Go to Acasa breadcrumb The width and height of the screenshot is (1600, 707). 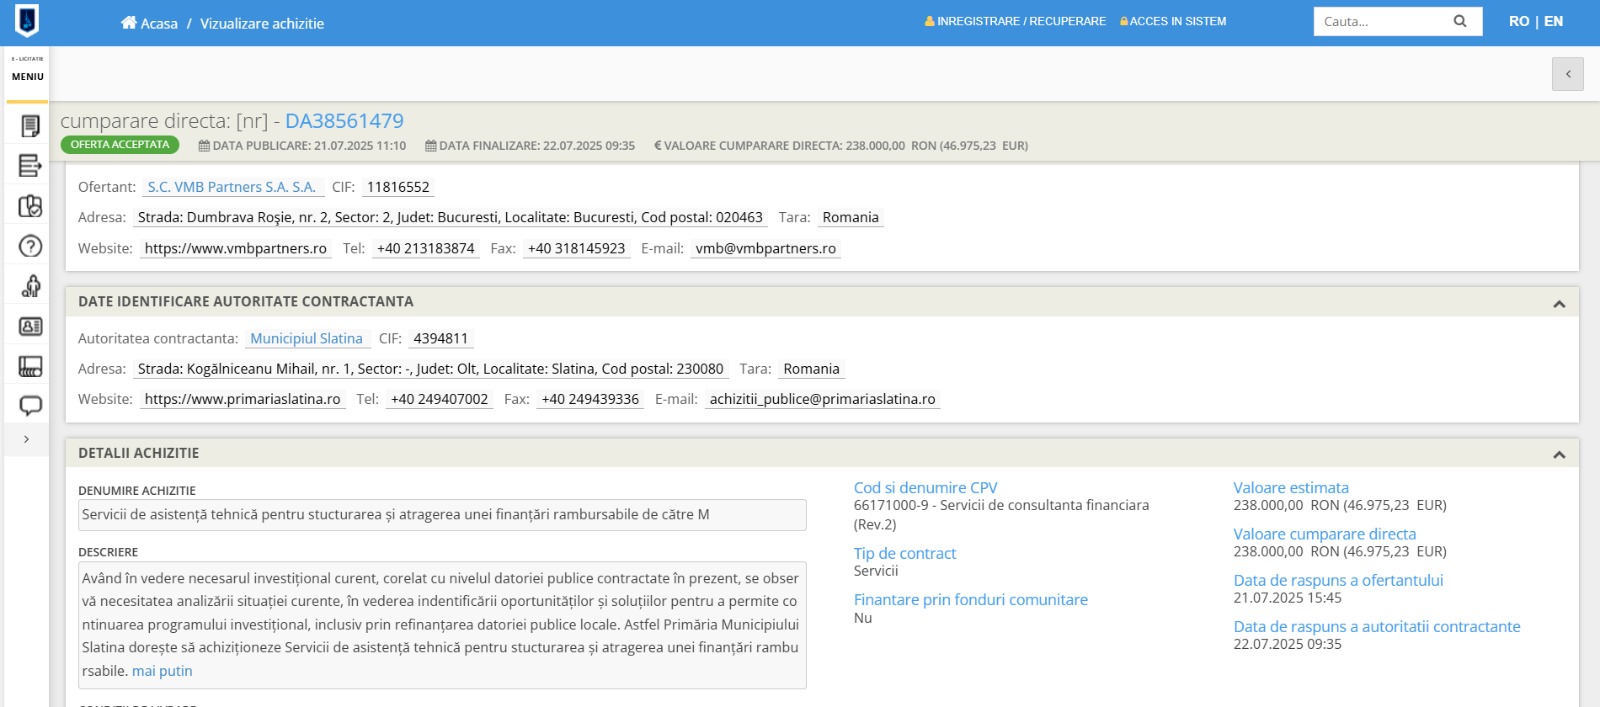(x=149, y=23)
